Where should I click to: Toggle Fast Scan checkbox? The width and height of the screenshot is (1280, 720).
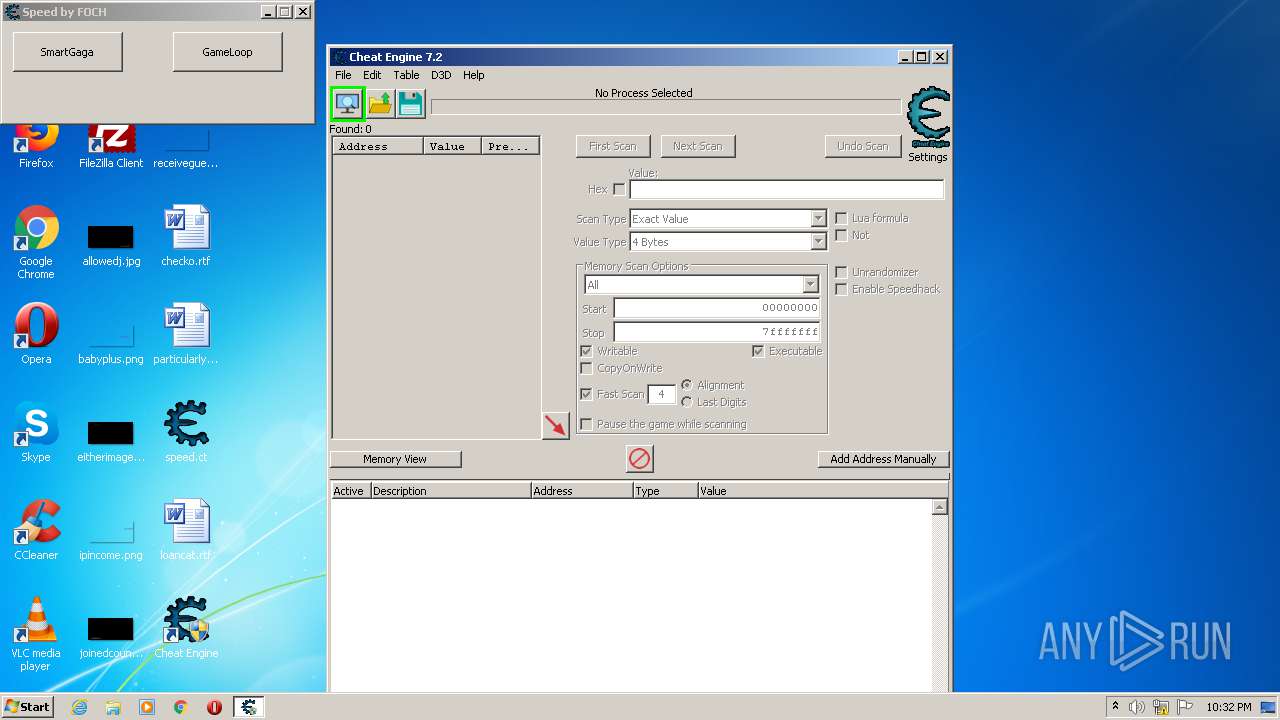point(586,394)
